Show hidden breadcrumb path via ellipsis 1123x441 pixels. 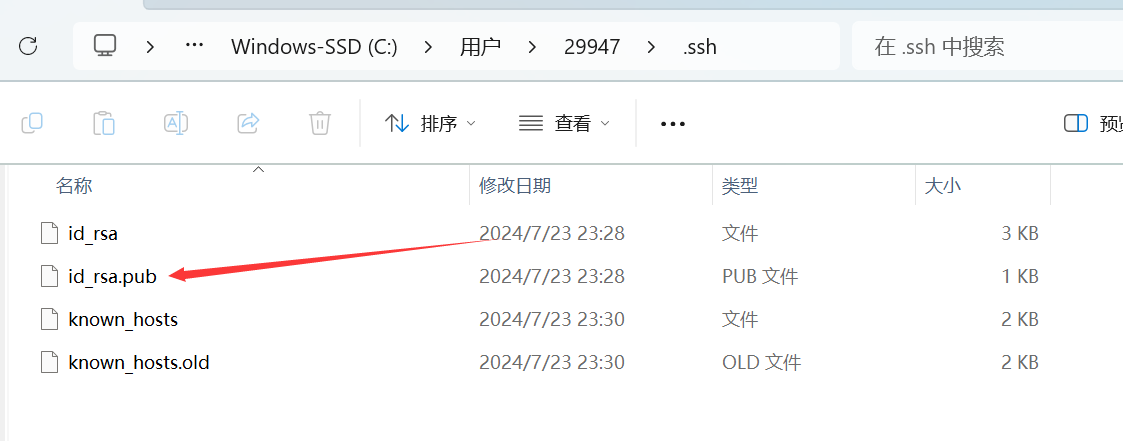(x=195, y=47)
